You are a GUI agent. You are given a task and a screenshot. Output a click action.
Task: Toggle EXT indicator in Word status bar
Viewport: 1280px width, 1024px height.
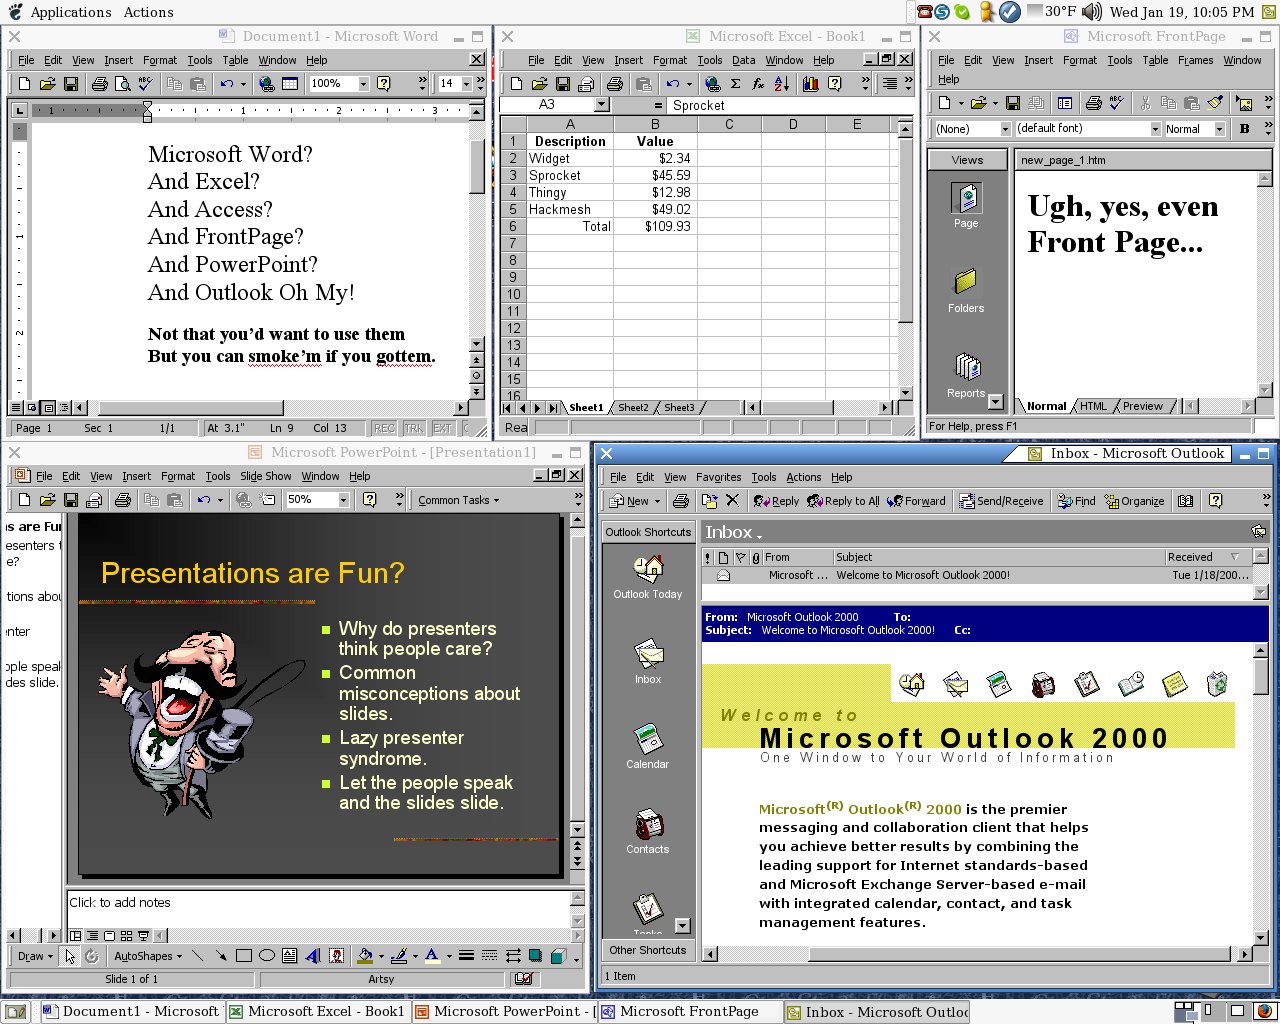[x=442, y=428]
